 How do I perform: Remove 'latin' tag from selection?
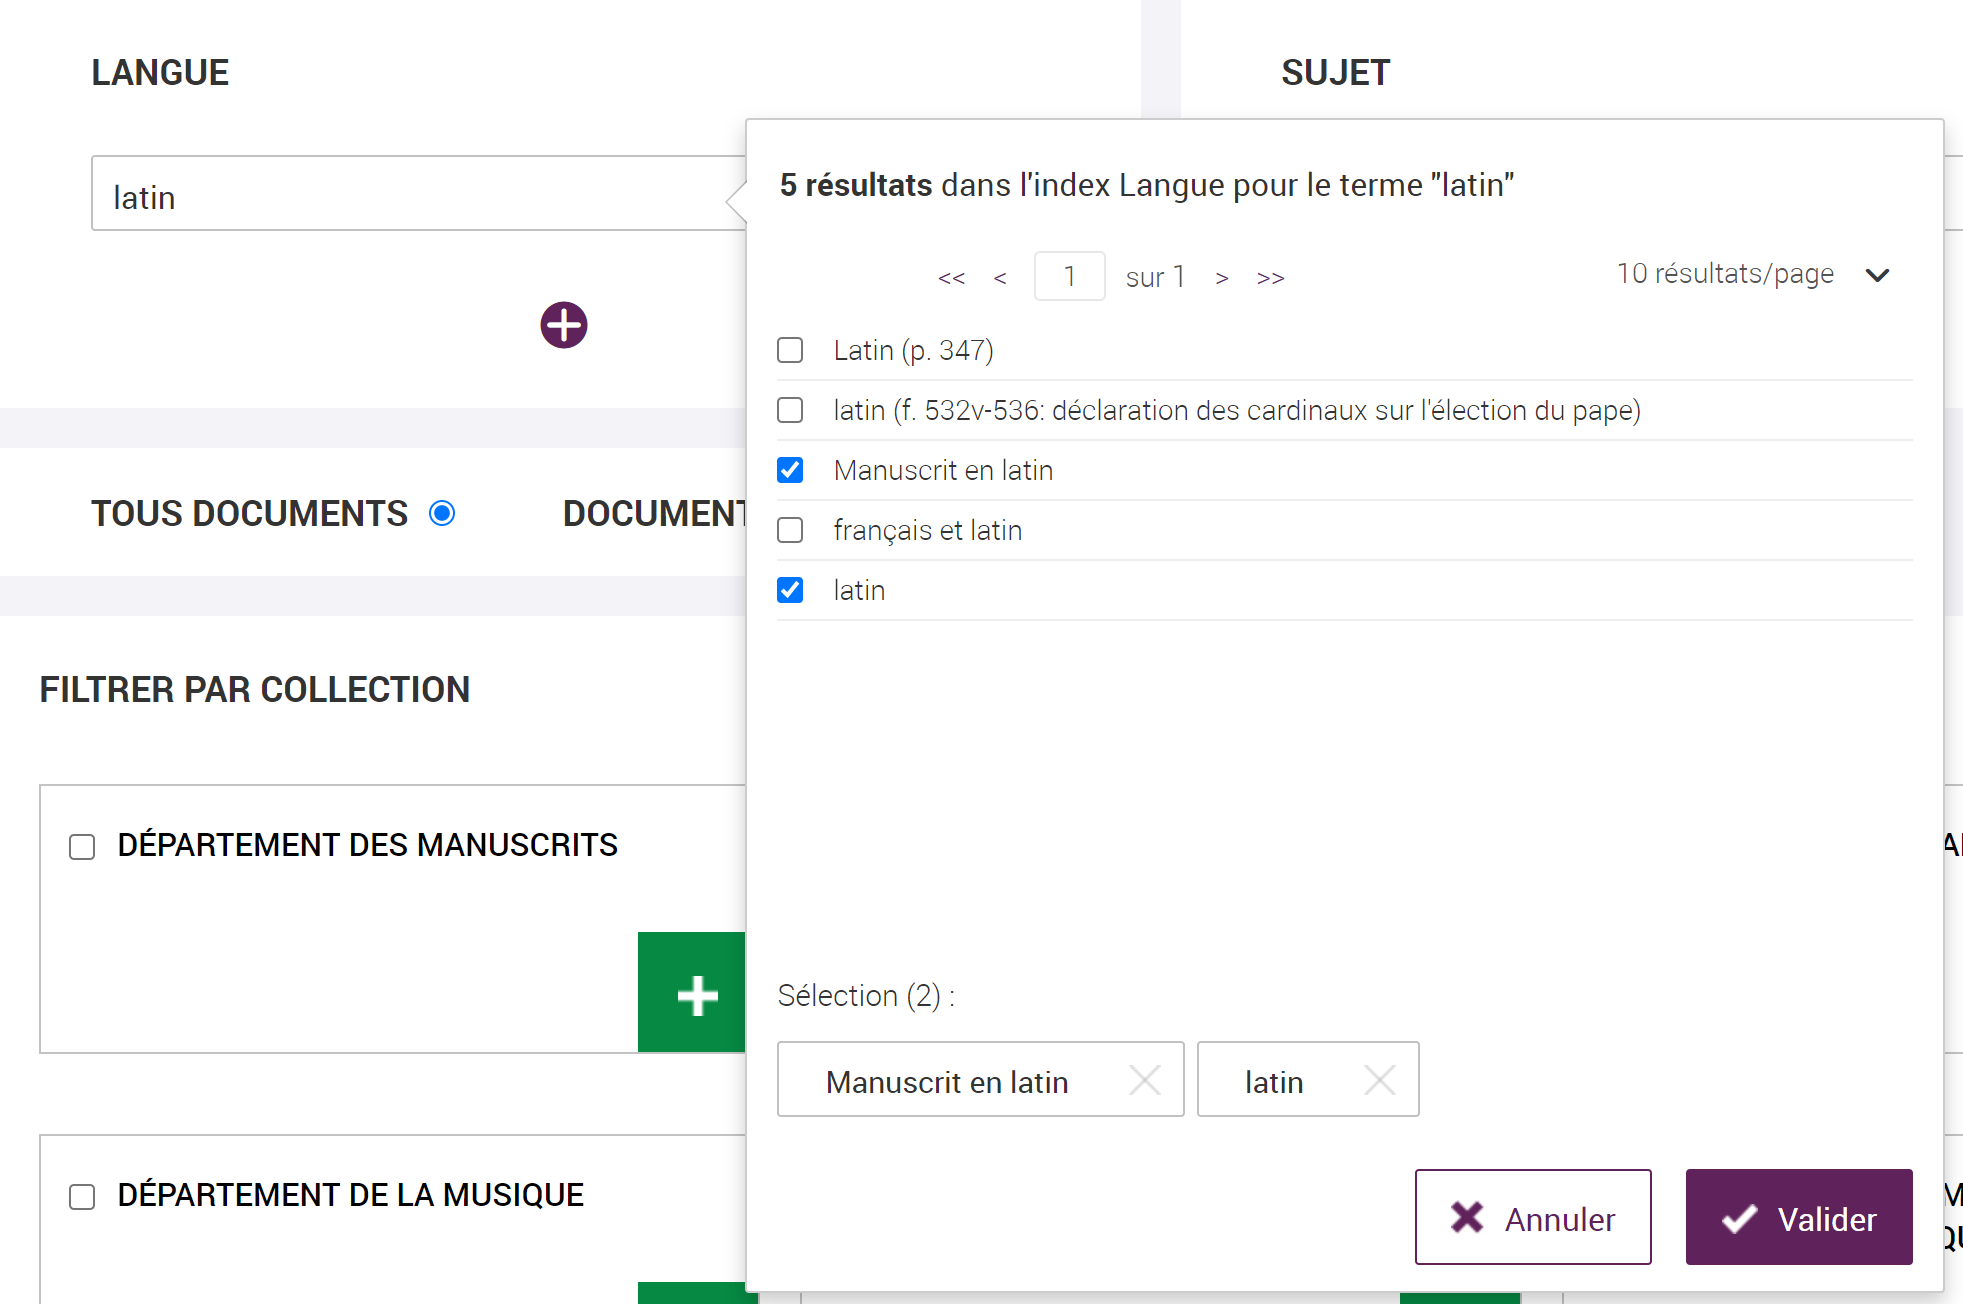click(1379, 1080)
